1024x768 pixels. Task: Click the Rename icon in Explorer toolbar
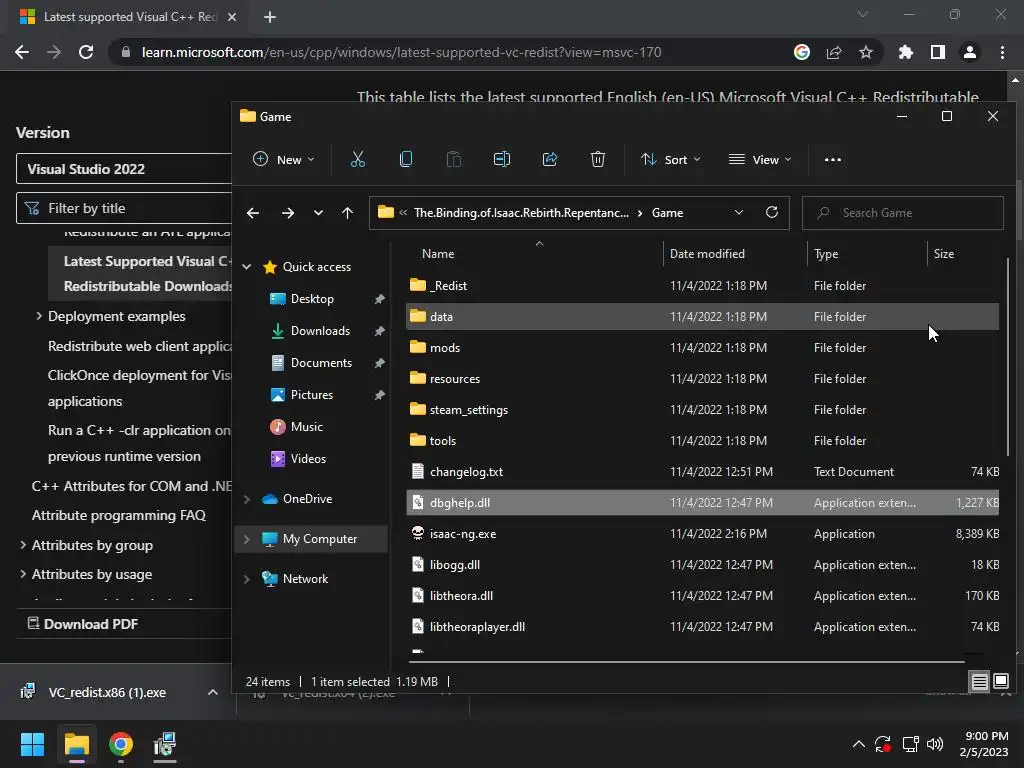tap(502, 159)
